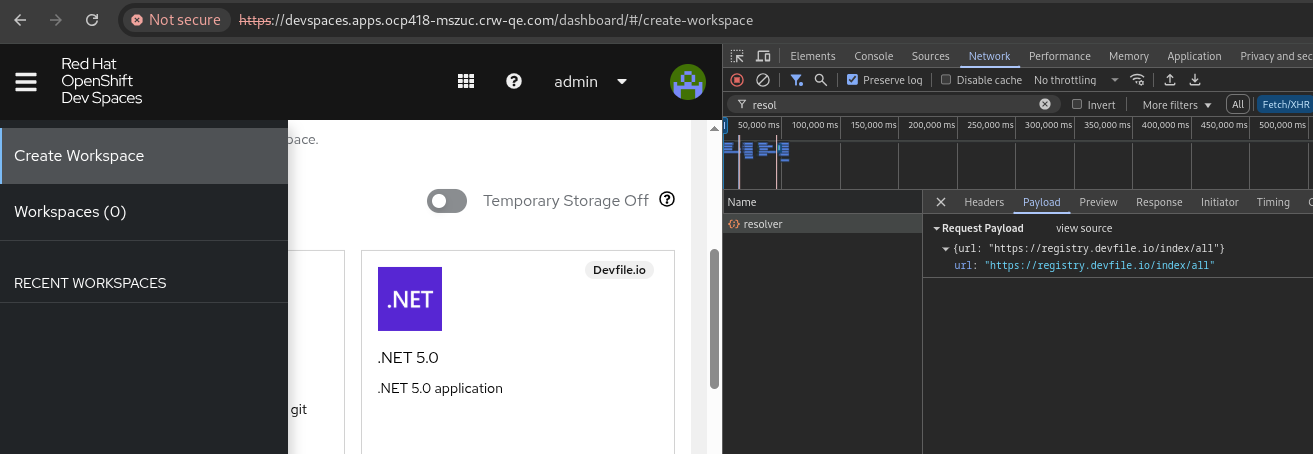Switch to the Console tab
The image size is (1313, 454).
[873, 56]
